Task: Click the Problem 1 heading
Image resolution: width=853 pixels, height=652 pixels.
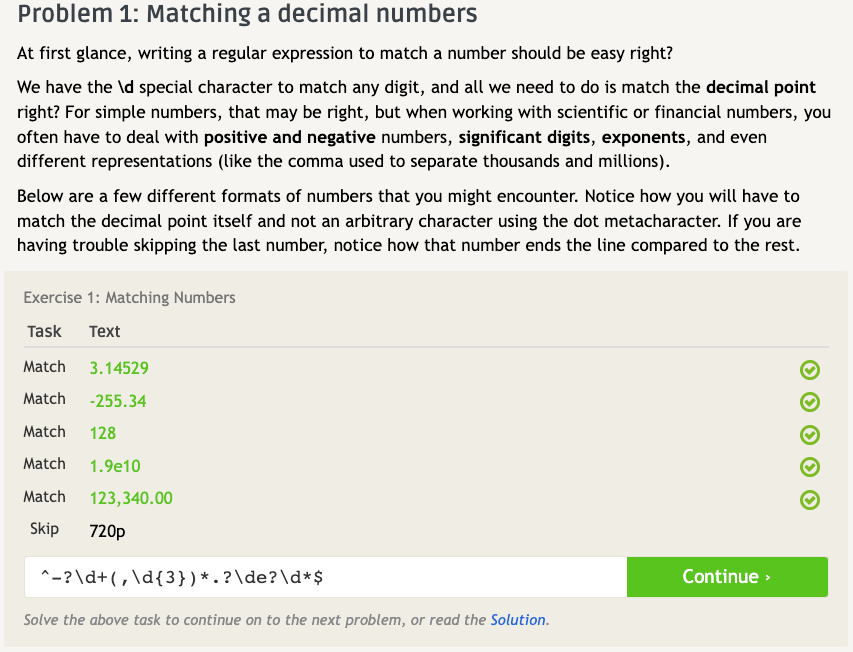Action: (x=247, y=15)
